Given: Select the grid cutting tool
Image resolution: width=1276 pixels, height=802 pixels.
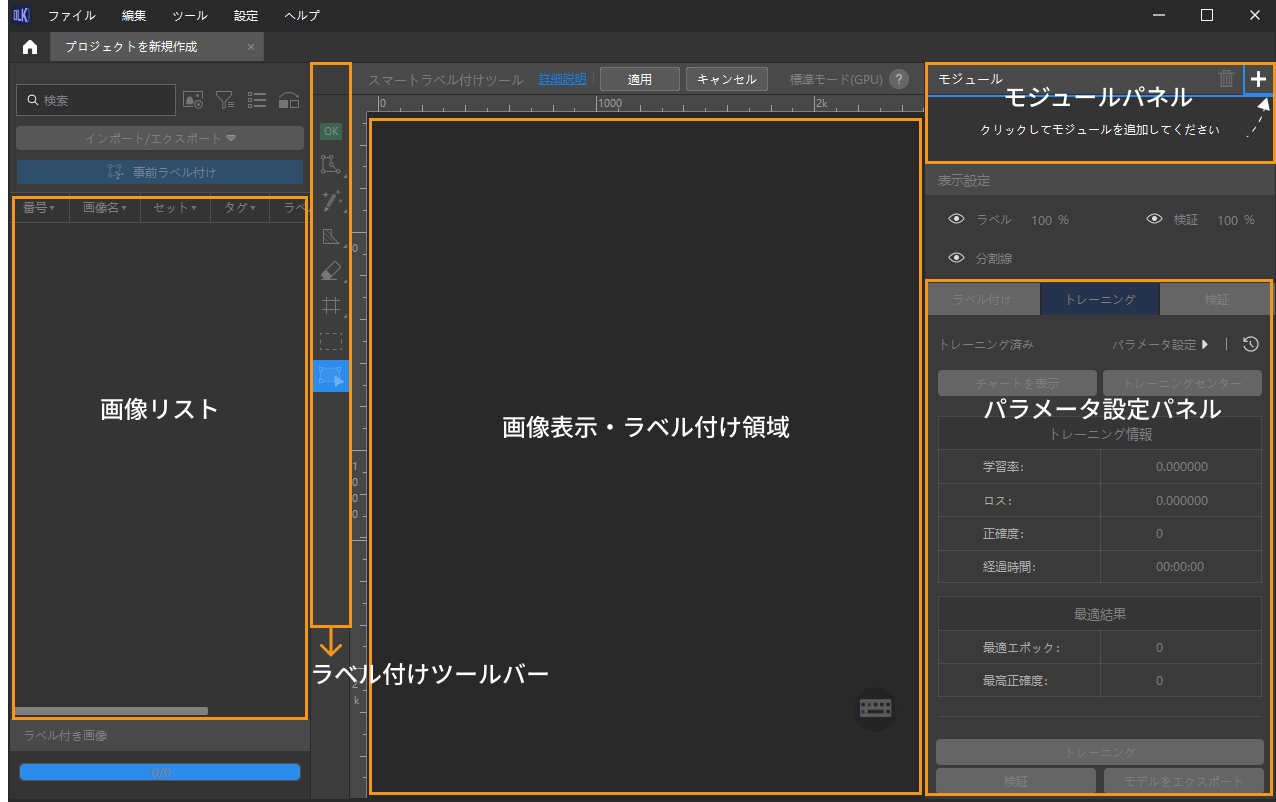Looking at the screenshot, I should click(331, 306).
